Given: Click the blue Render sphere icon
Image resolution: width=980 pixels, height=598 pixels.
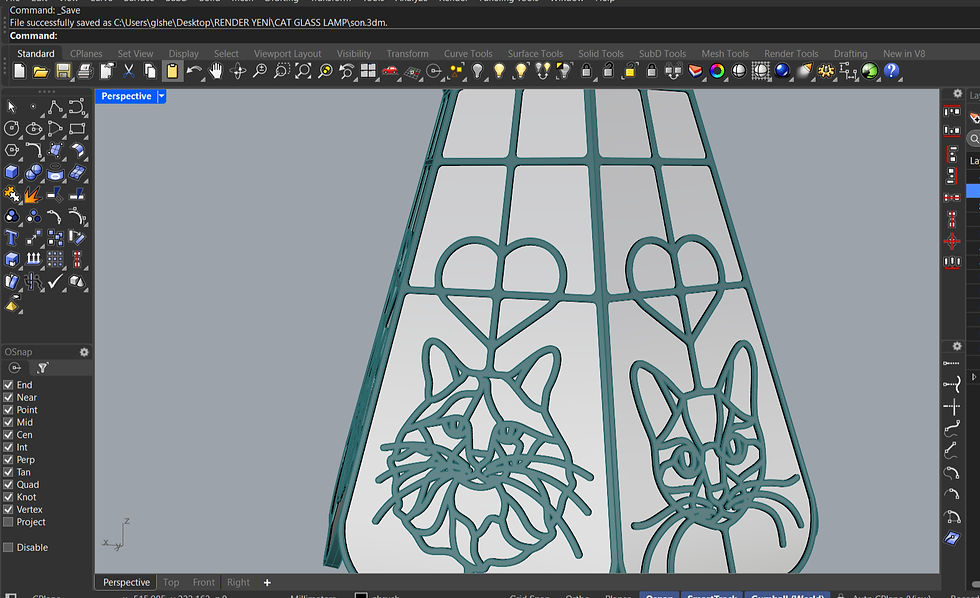Looking at the screenshot, I should point(782,71).
